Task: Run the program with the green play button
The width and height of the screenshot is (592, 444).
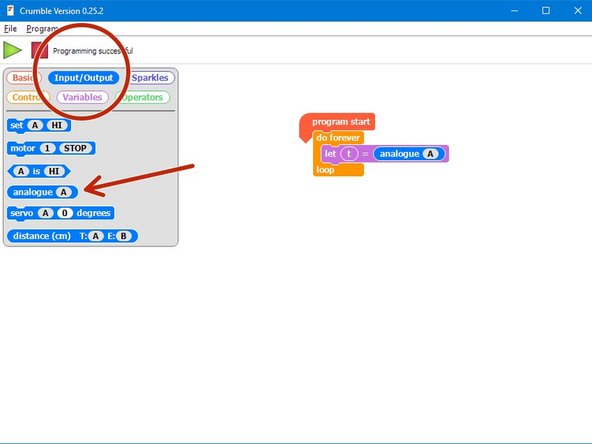Action: [x=12, y=50]
